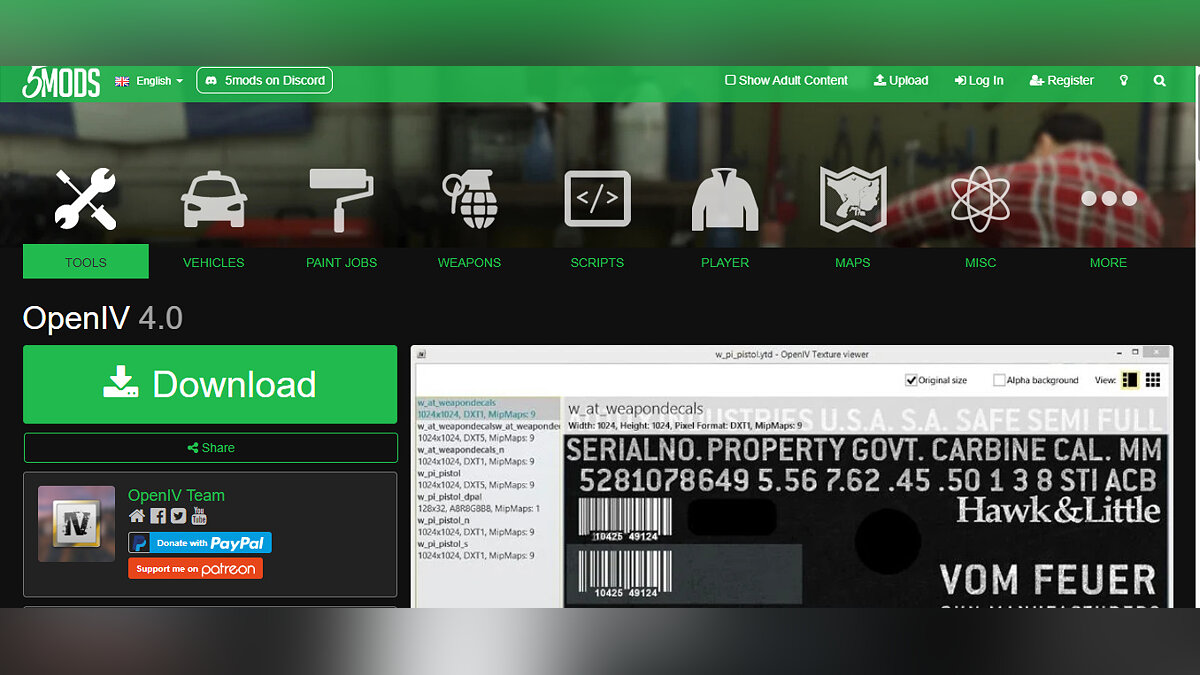This screenshot has width=1200, height=675.
Task: Select the Tools tab
Action: 86,262
